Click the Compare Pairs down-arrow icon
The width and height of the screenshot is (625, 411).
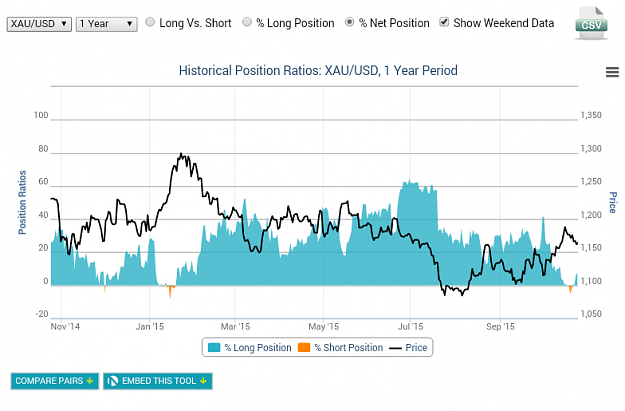(x=90, y=381)
